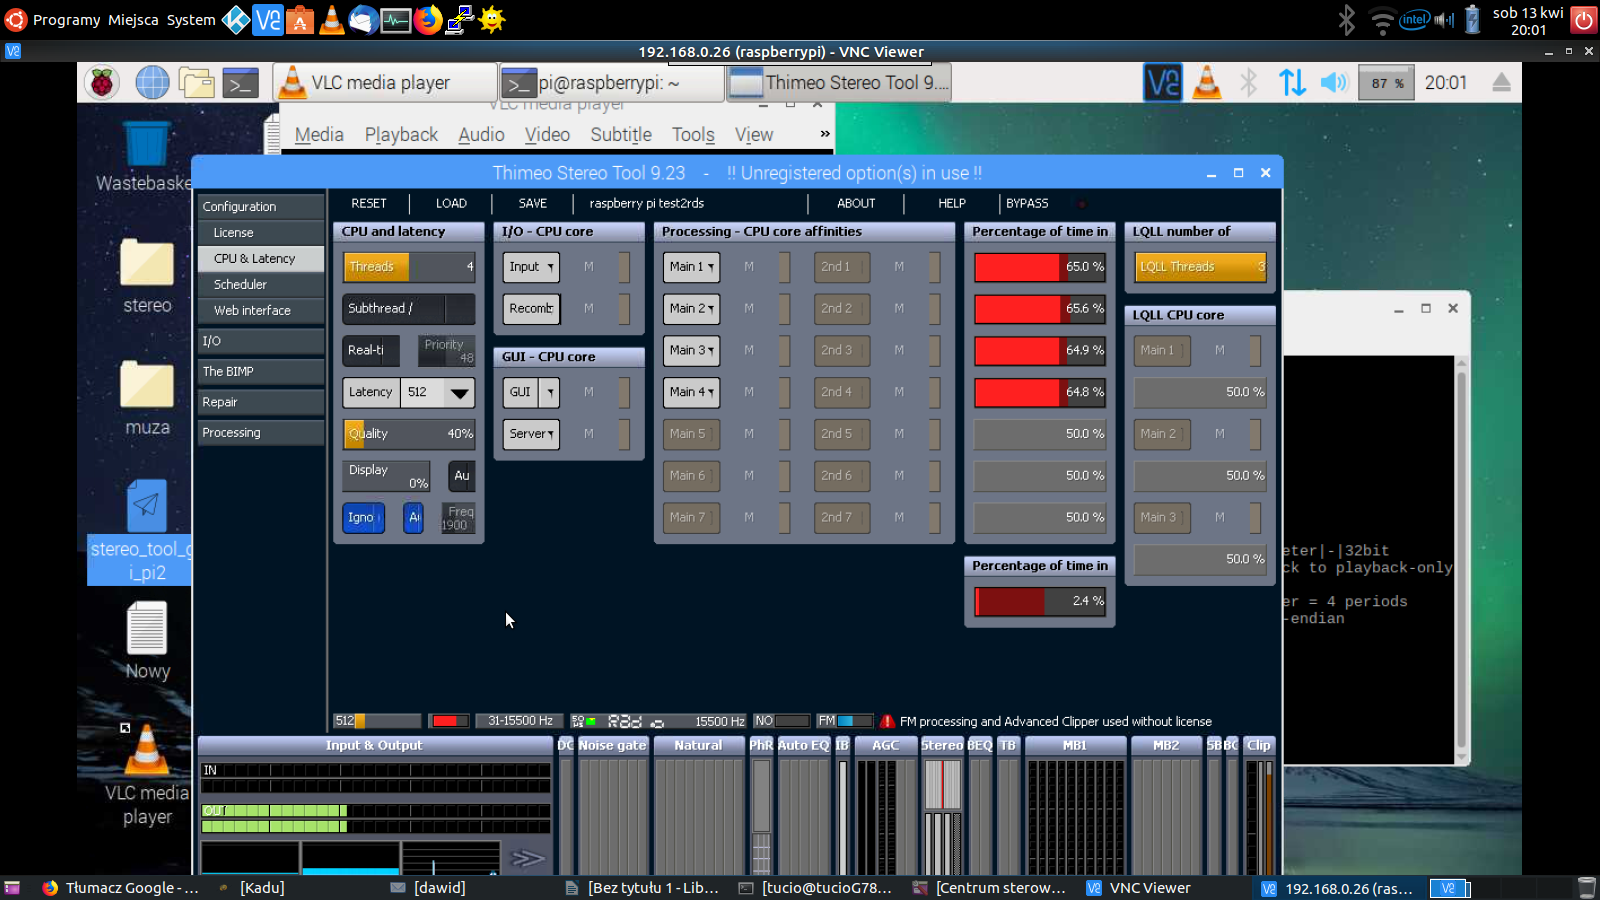
Task: Switch to the pi@raspberrypi terminal taskbar button
Action: (611, 83)
